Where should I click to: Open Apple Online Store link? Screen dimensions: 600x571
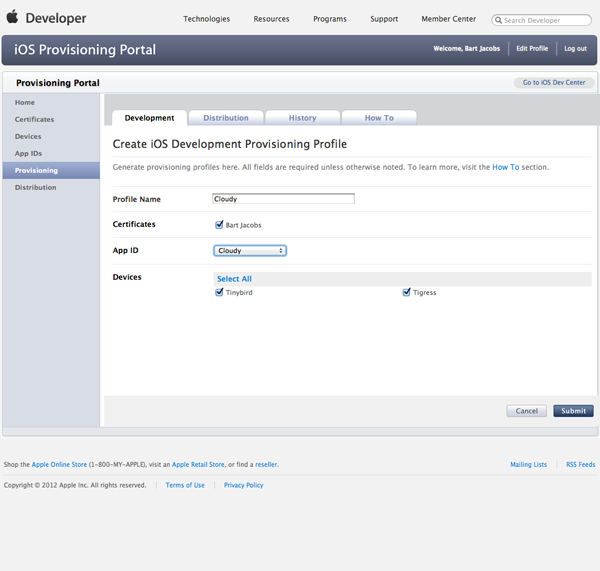click(x=59, y=464)
